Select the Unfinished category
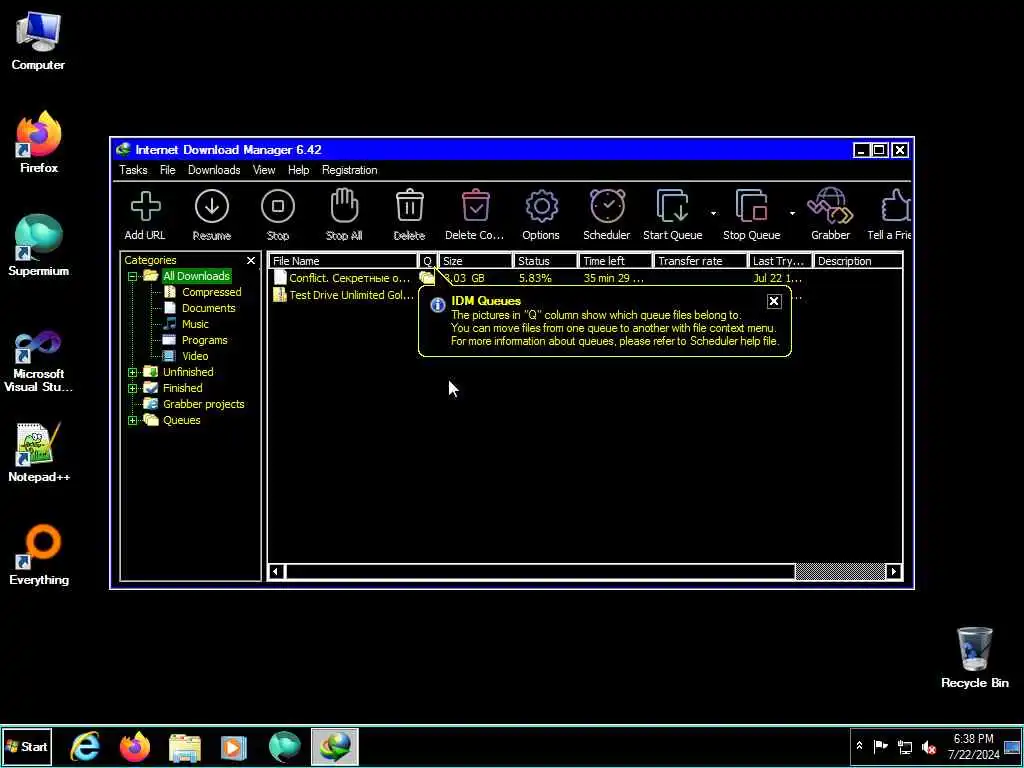This screenshot has width=1024, height=768. (188, 372)
